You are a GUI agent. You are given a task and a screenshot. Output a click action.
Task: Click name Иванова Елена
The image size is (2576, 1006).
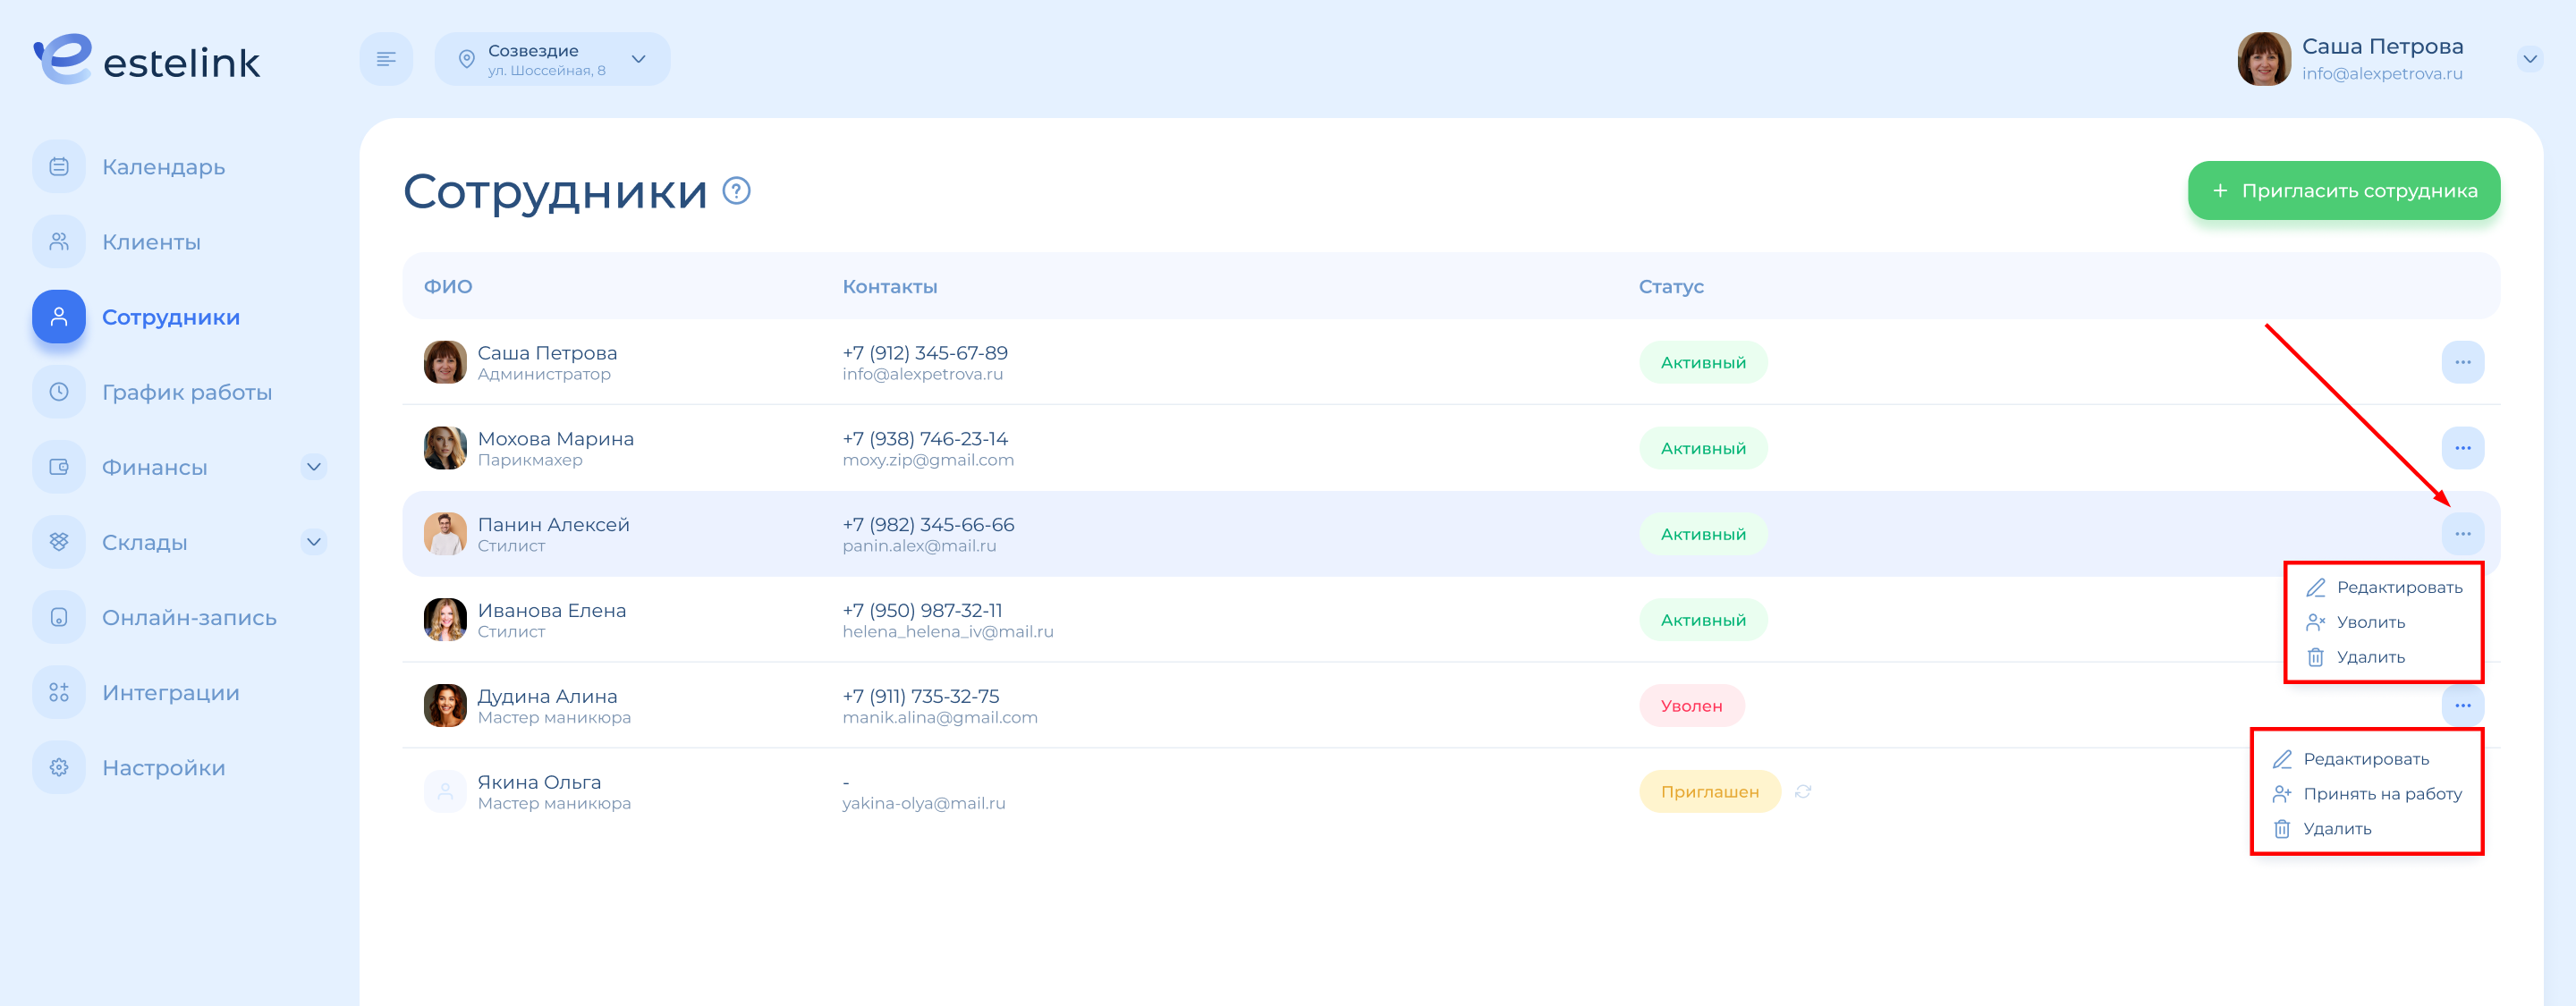(x=552, y=610)
